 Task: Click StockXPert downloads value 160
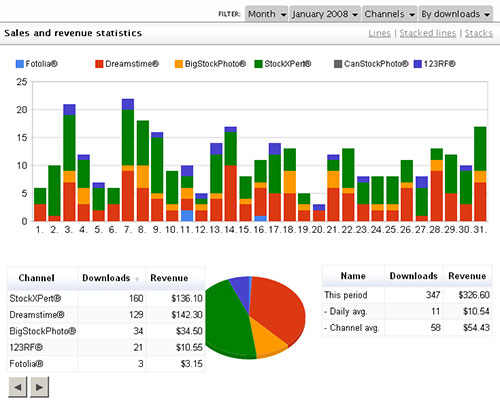pyautogui.click(x=136, y=298)
